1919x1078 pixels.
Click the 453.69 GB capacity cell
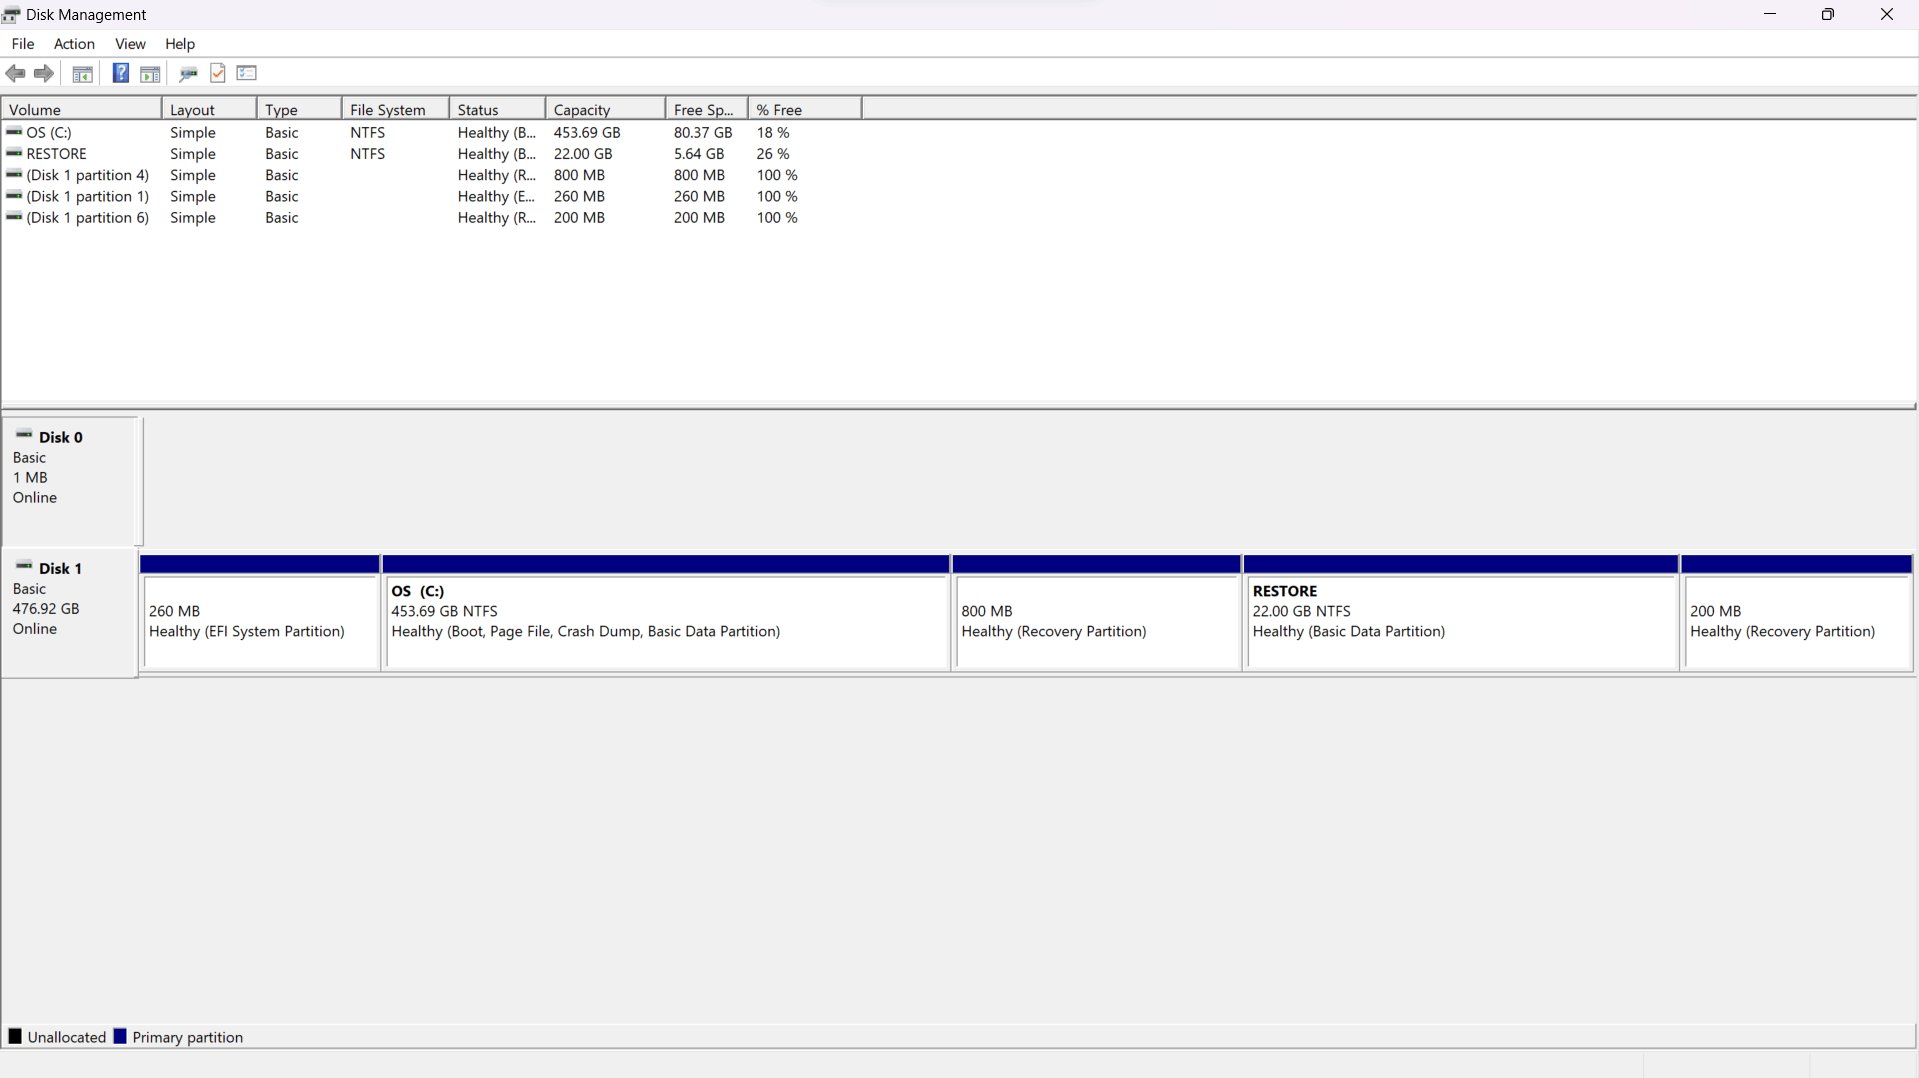tap(587, 132)
